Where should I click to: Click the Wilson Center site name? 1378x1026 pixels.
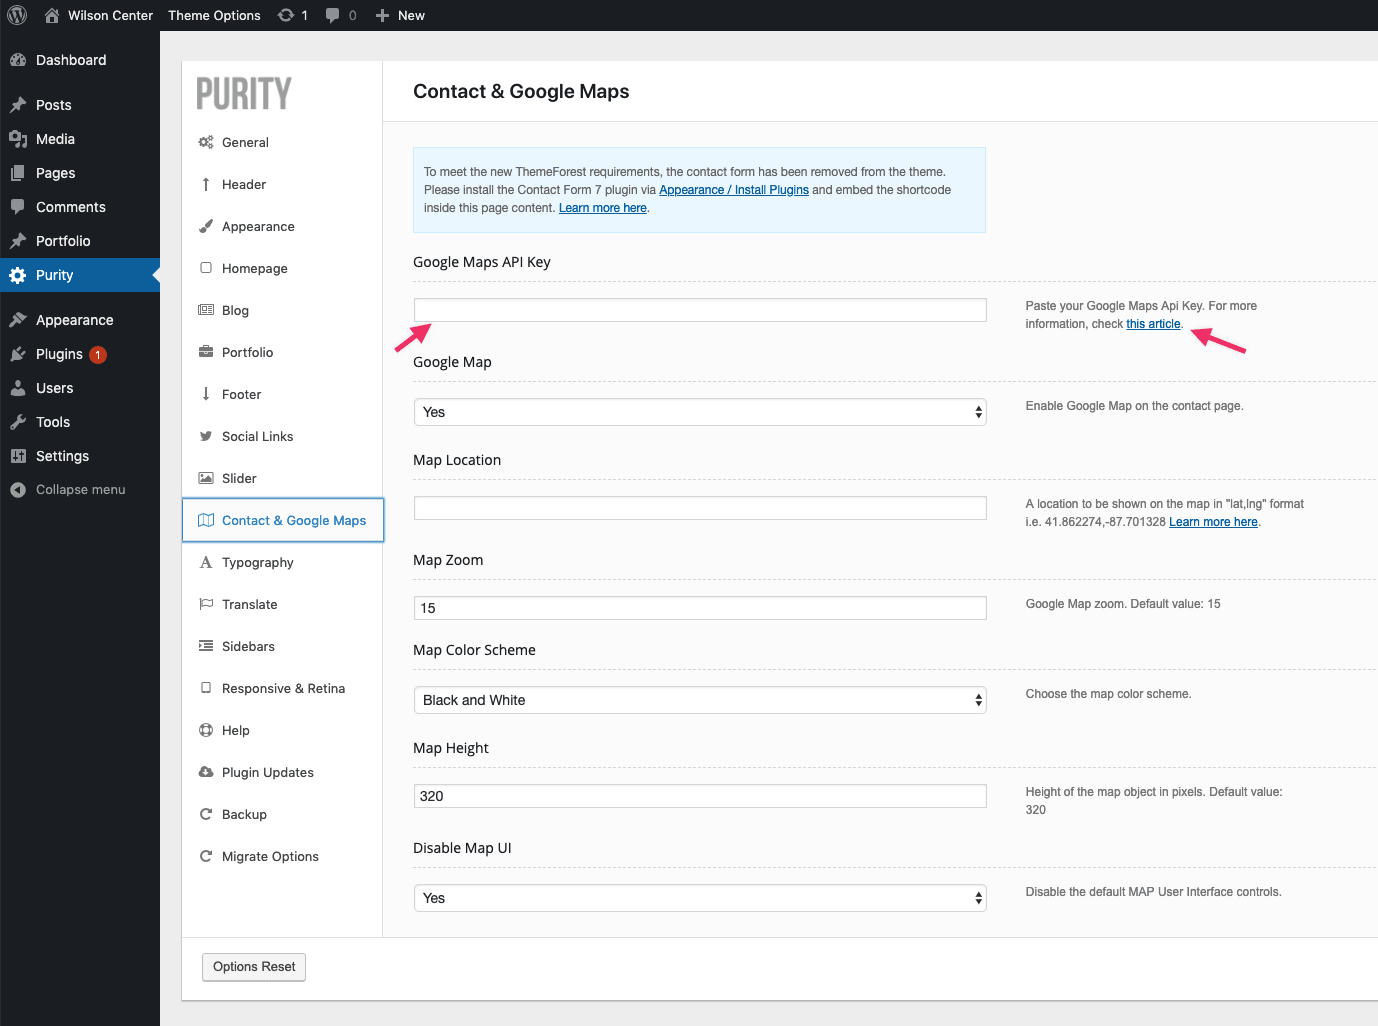[111, 15]
